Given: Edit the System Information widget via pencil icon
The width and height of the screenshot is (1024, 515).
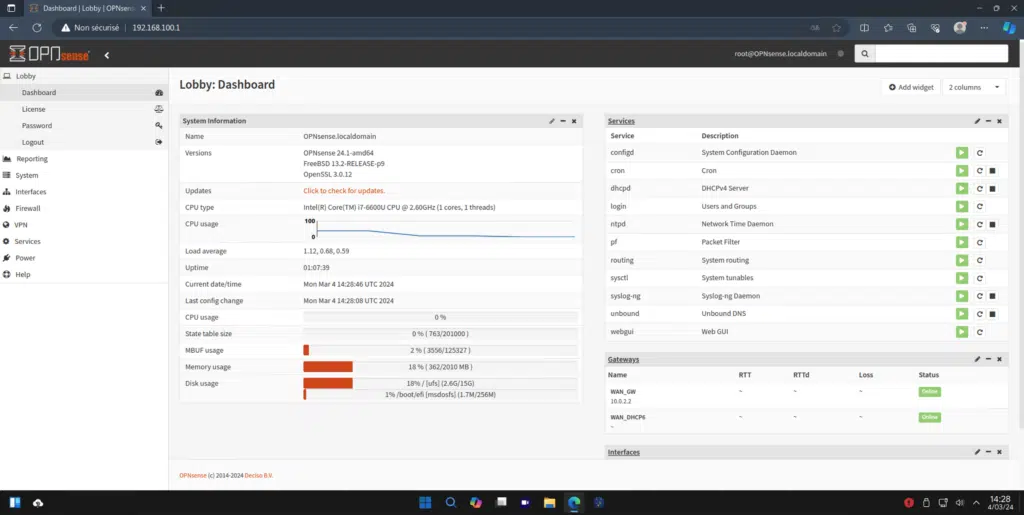Looking at the screenshot, I should pyautogui.click(x=552, y=121).
